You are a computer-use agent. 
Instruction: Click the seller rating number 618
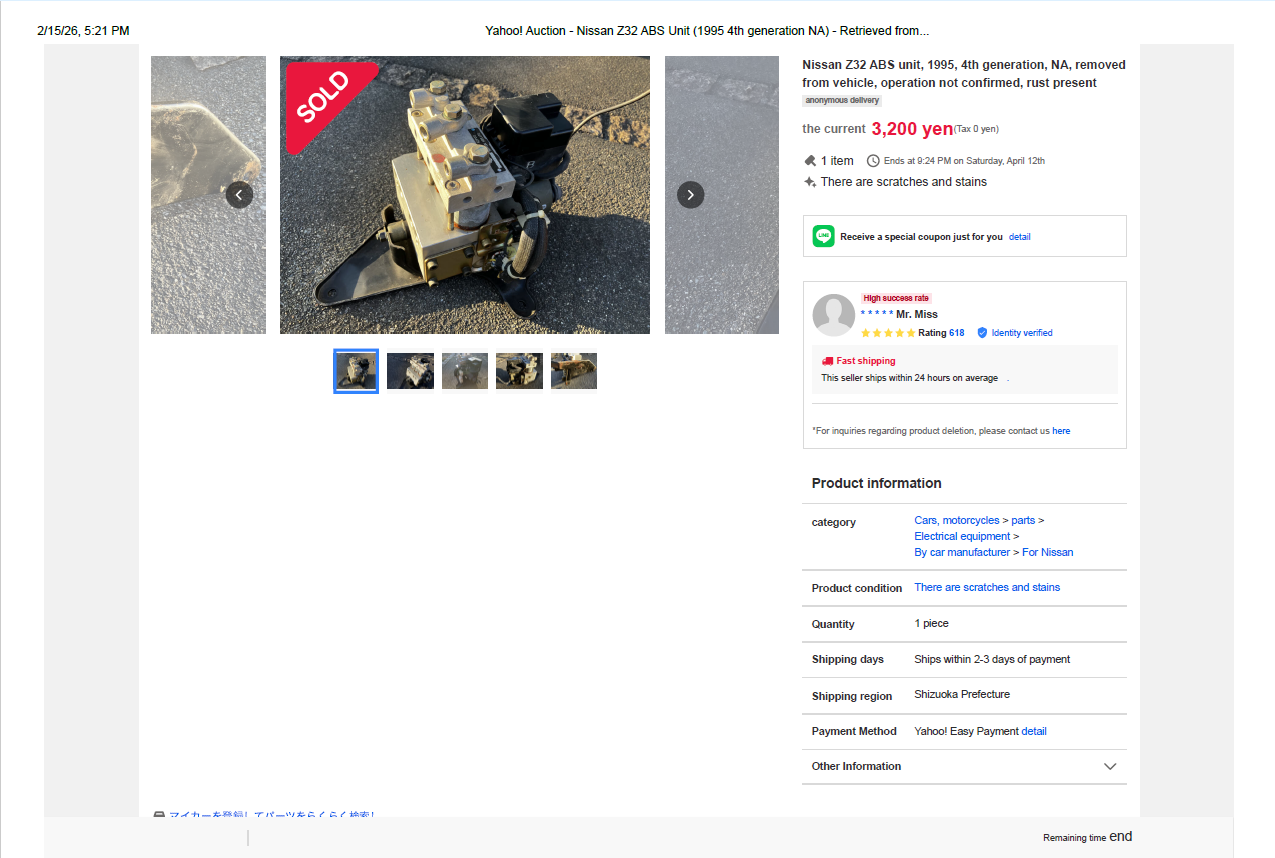(957, 333)
